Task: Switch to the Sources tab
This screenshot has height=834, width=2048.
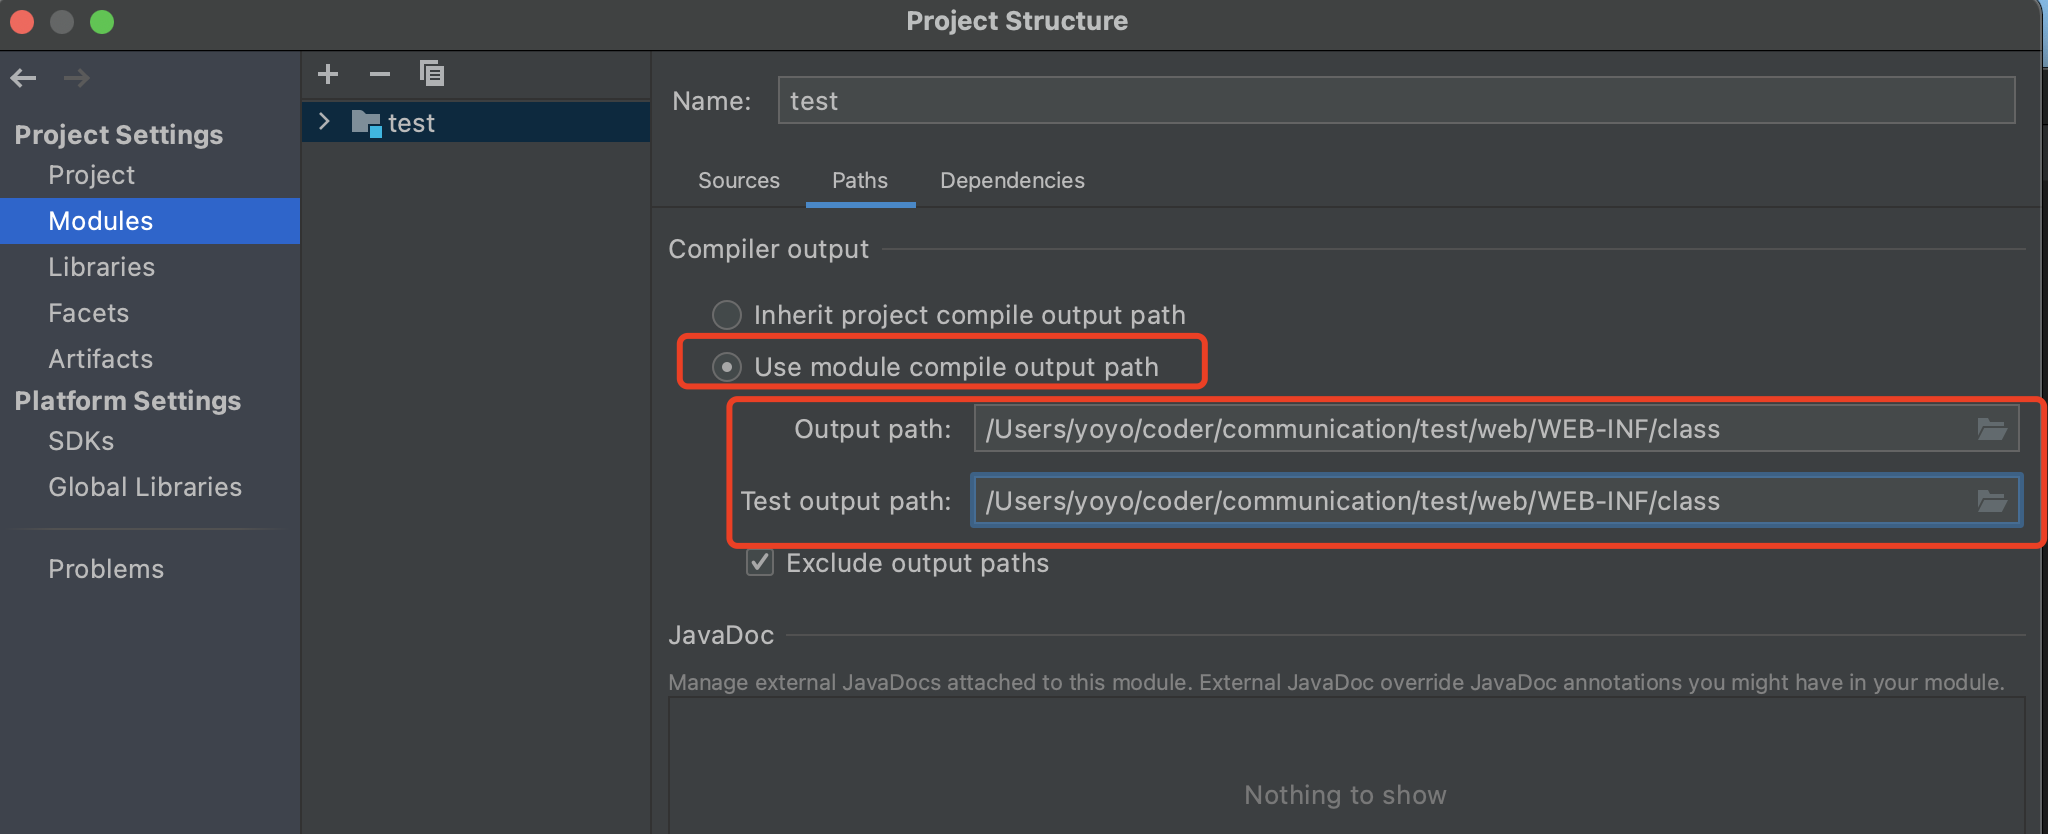Action: [x=738, y=181]
